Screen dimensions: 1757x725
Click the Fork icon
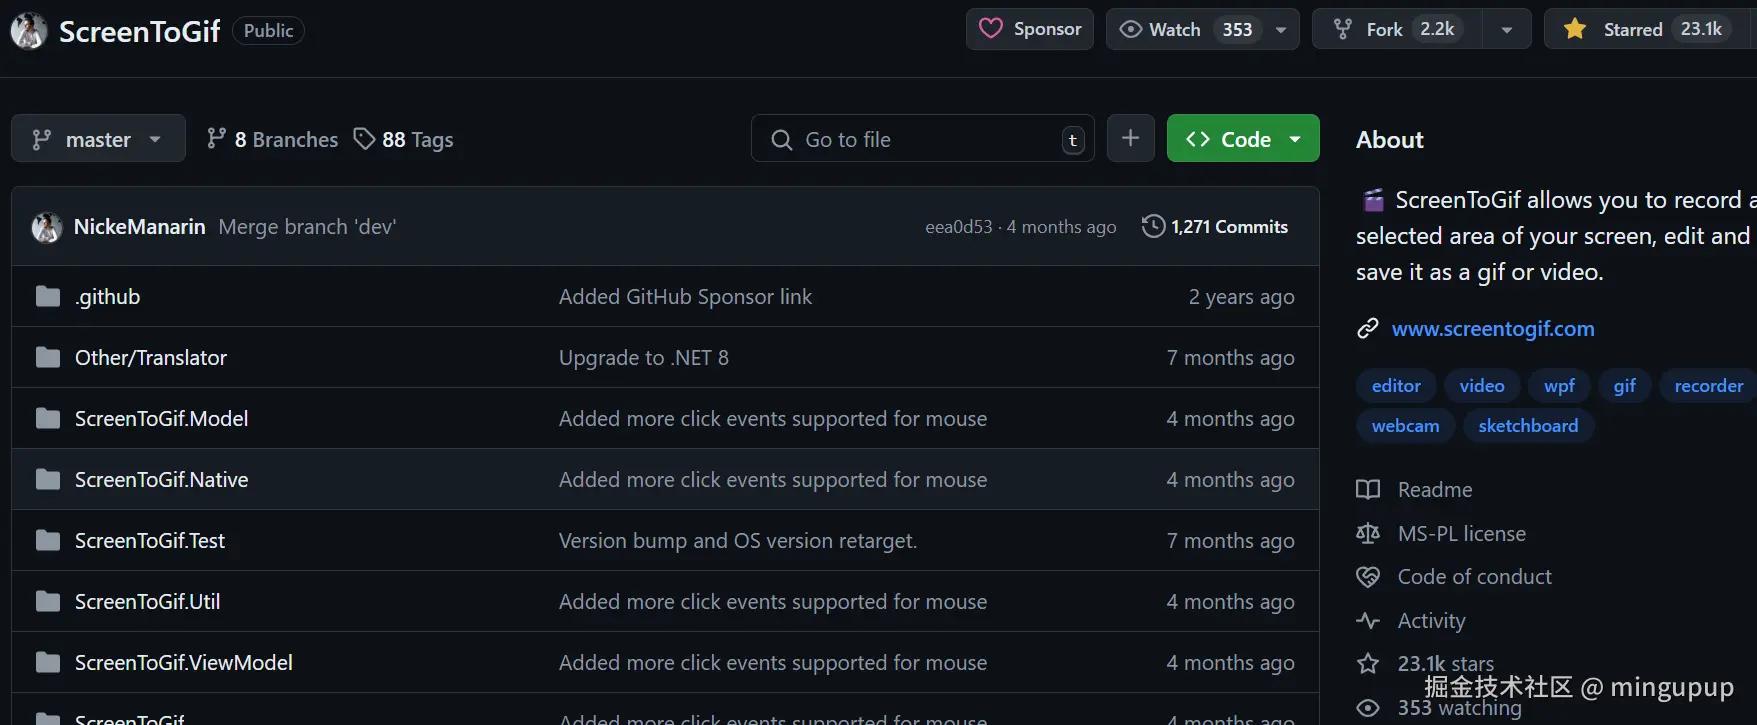click(x=1343, y=29)
